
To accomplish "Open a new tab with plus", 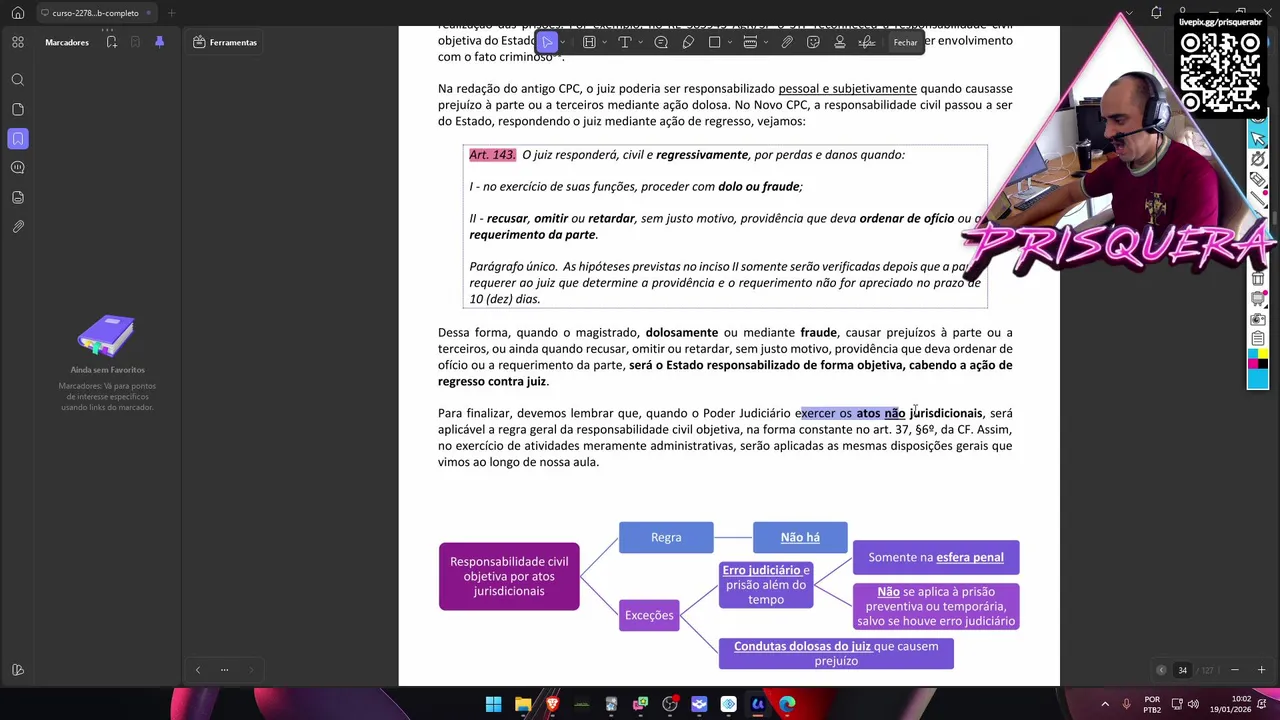I will click(x=171, y=13).
